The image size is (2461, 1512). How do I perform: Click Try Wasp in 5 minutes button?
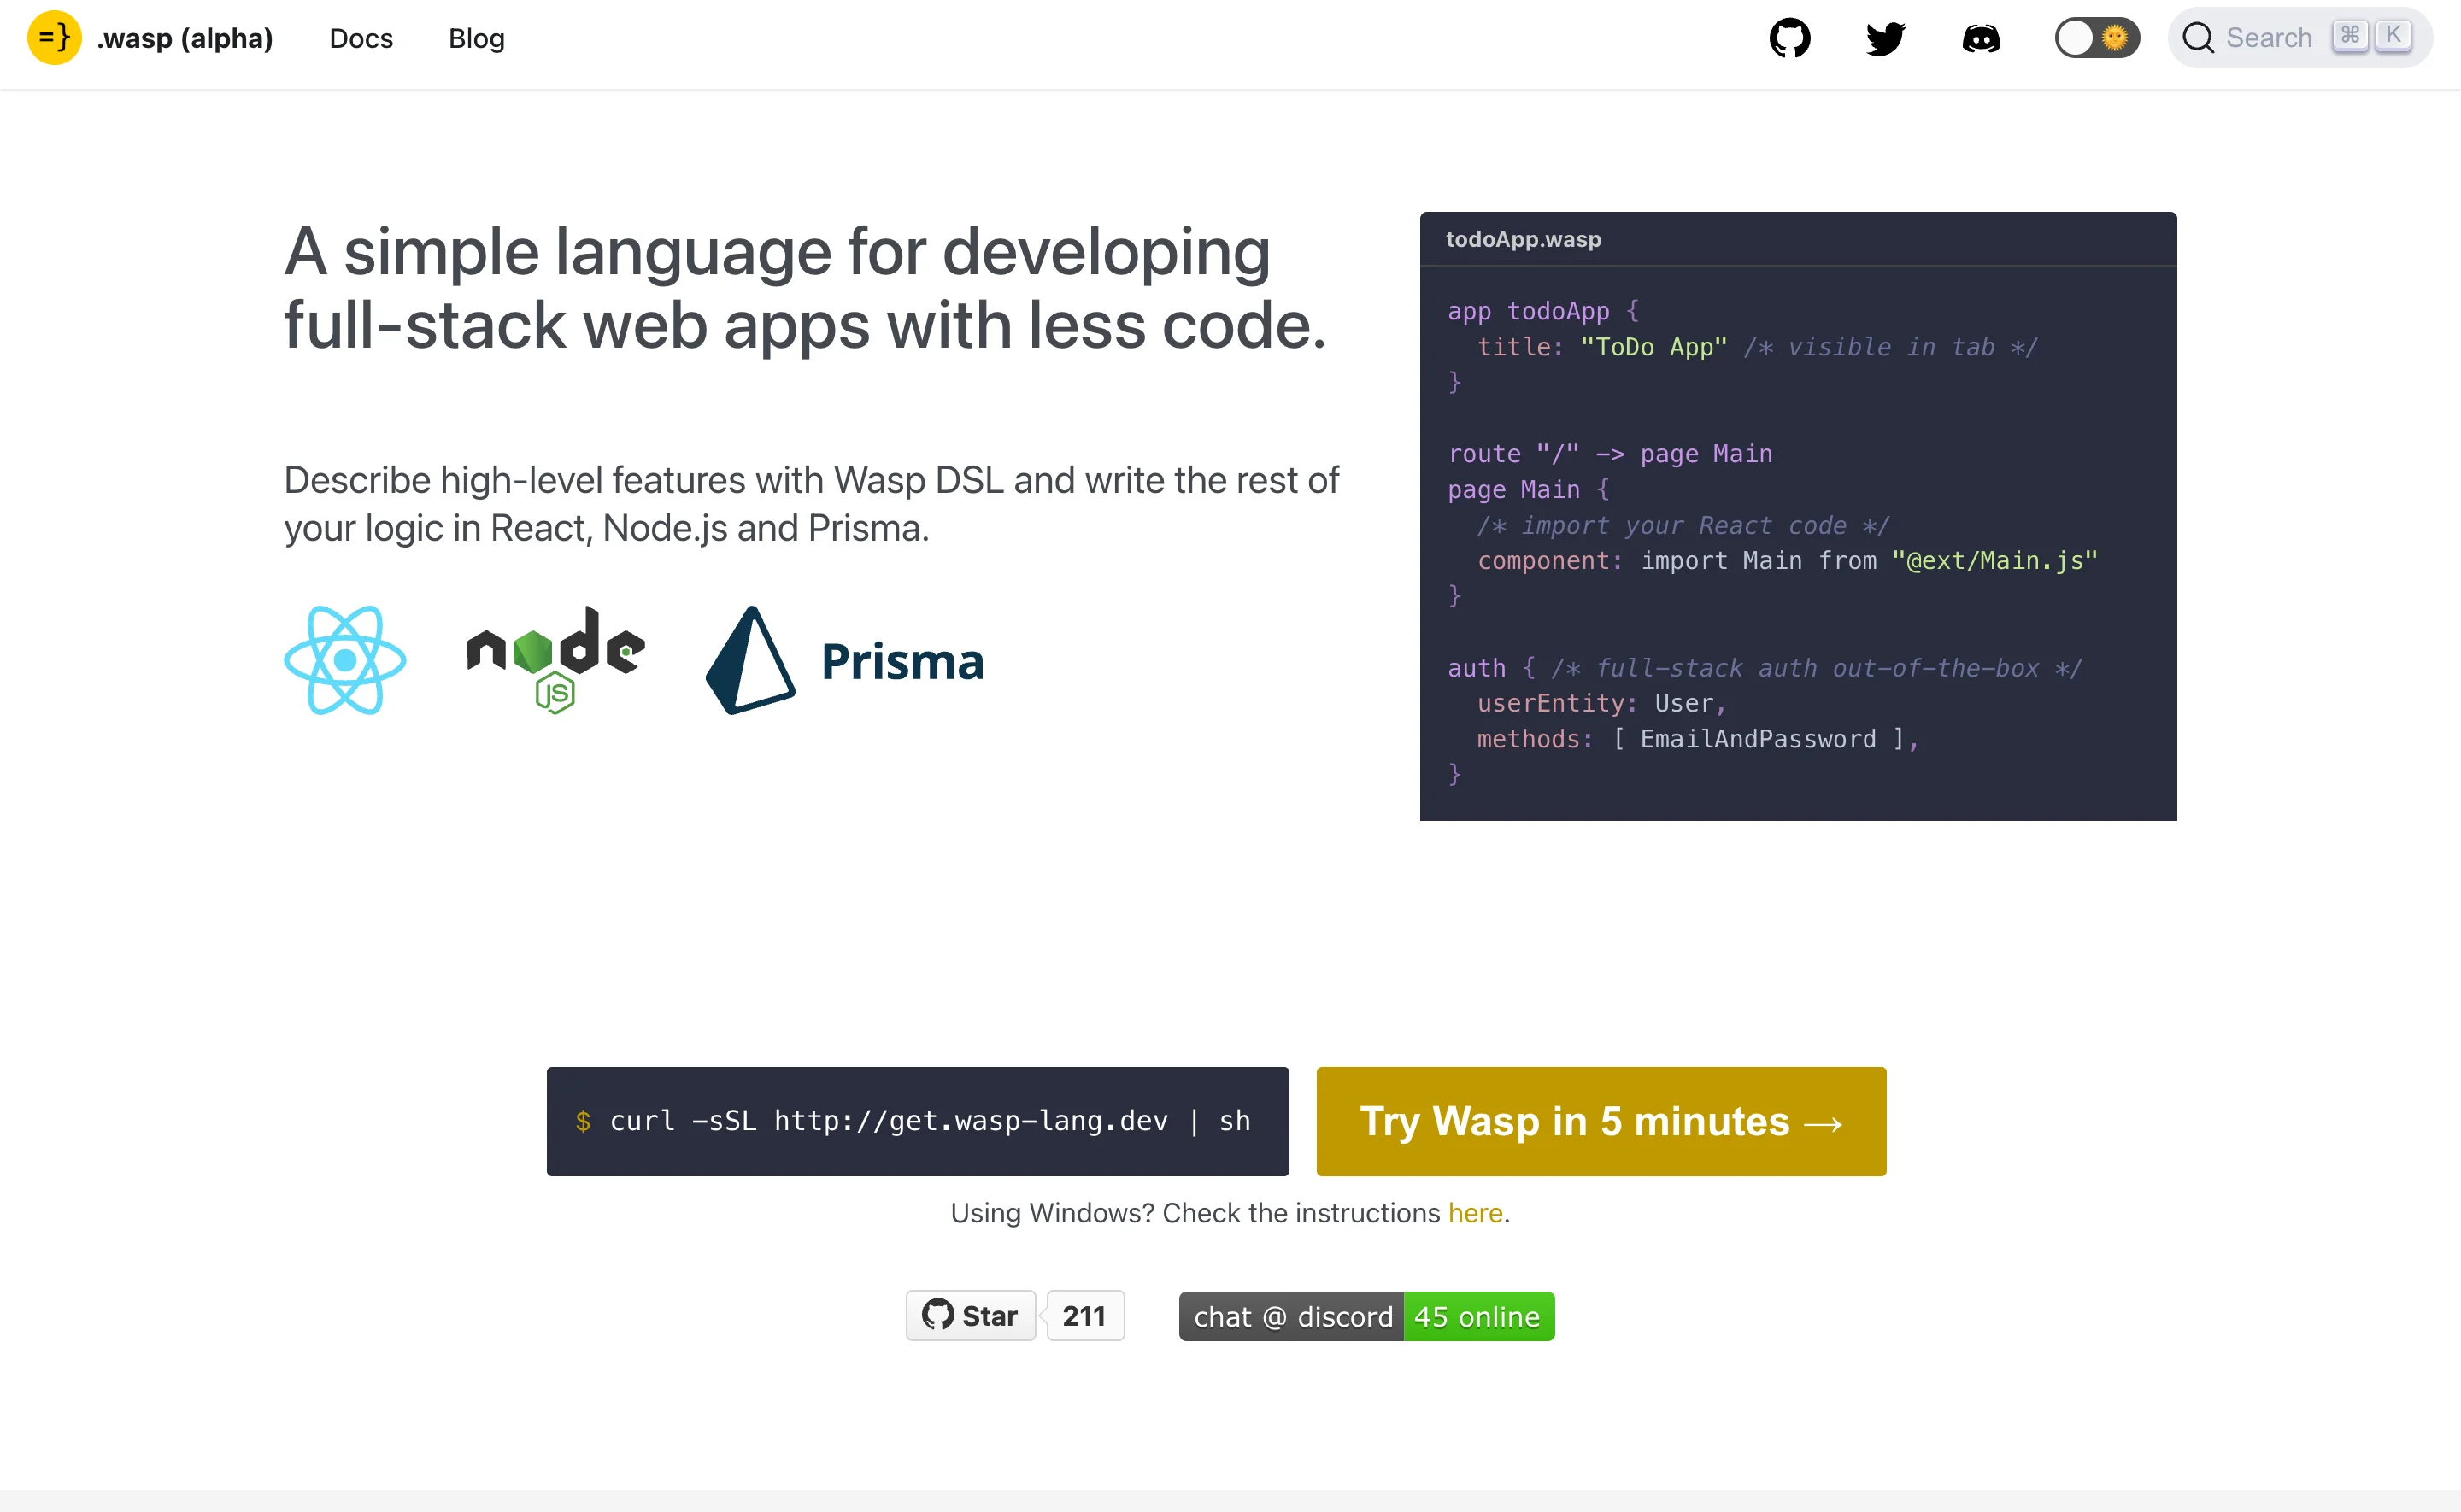[x=1601, y=1121]
